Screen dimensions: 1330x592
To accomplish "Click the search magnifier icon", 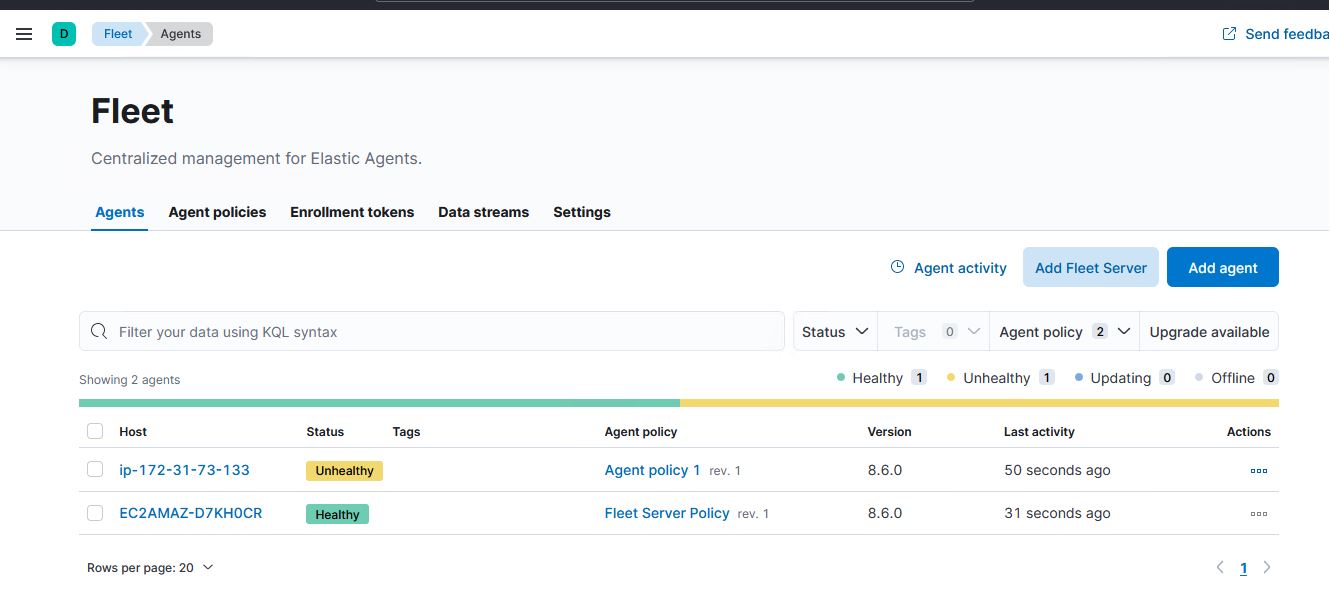I will click(x=99, y=331).
